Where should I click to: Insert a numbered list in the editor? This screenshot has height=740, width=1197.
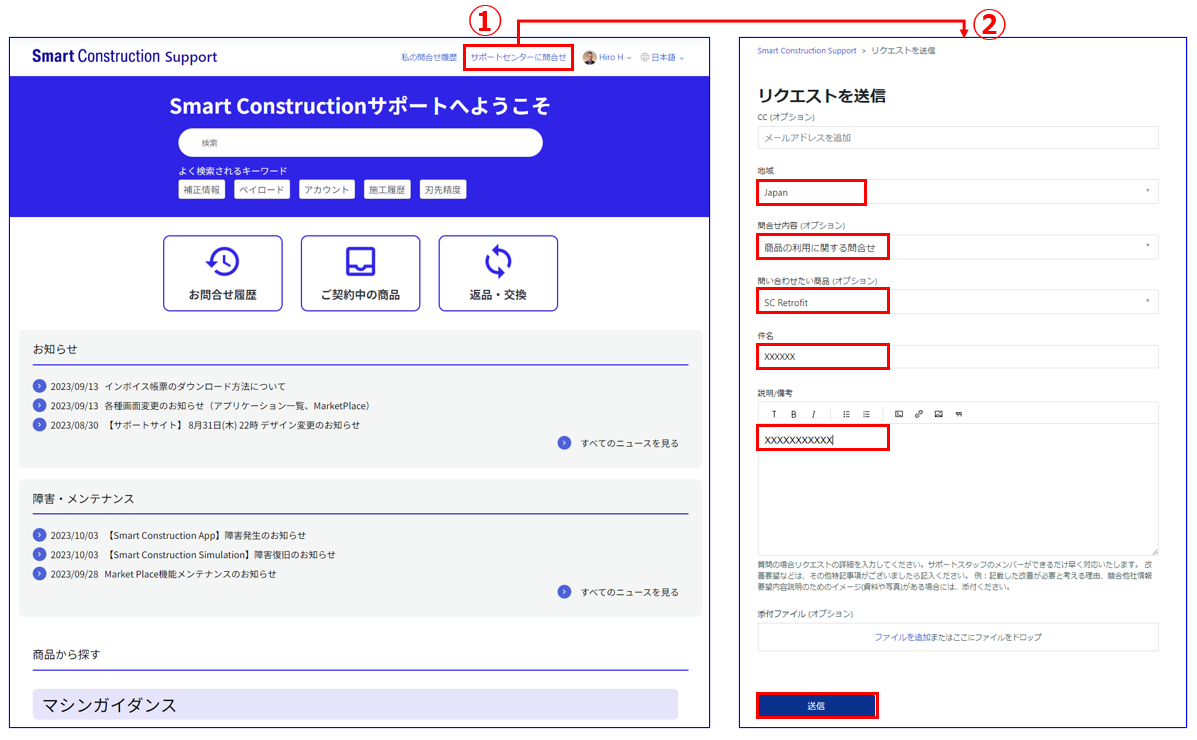point(866,414)
